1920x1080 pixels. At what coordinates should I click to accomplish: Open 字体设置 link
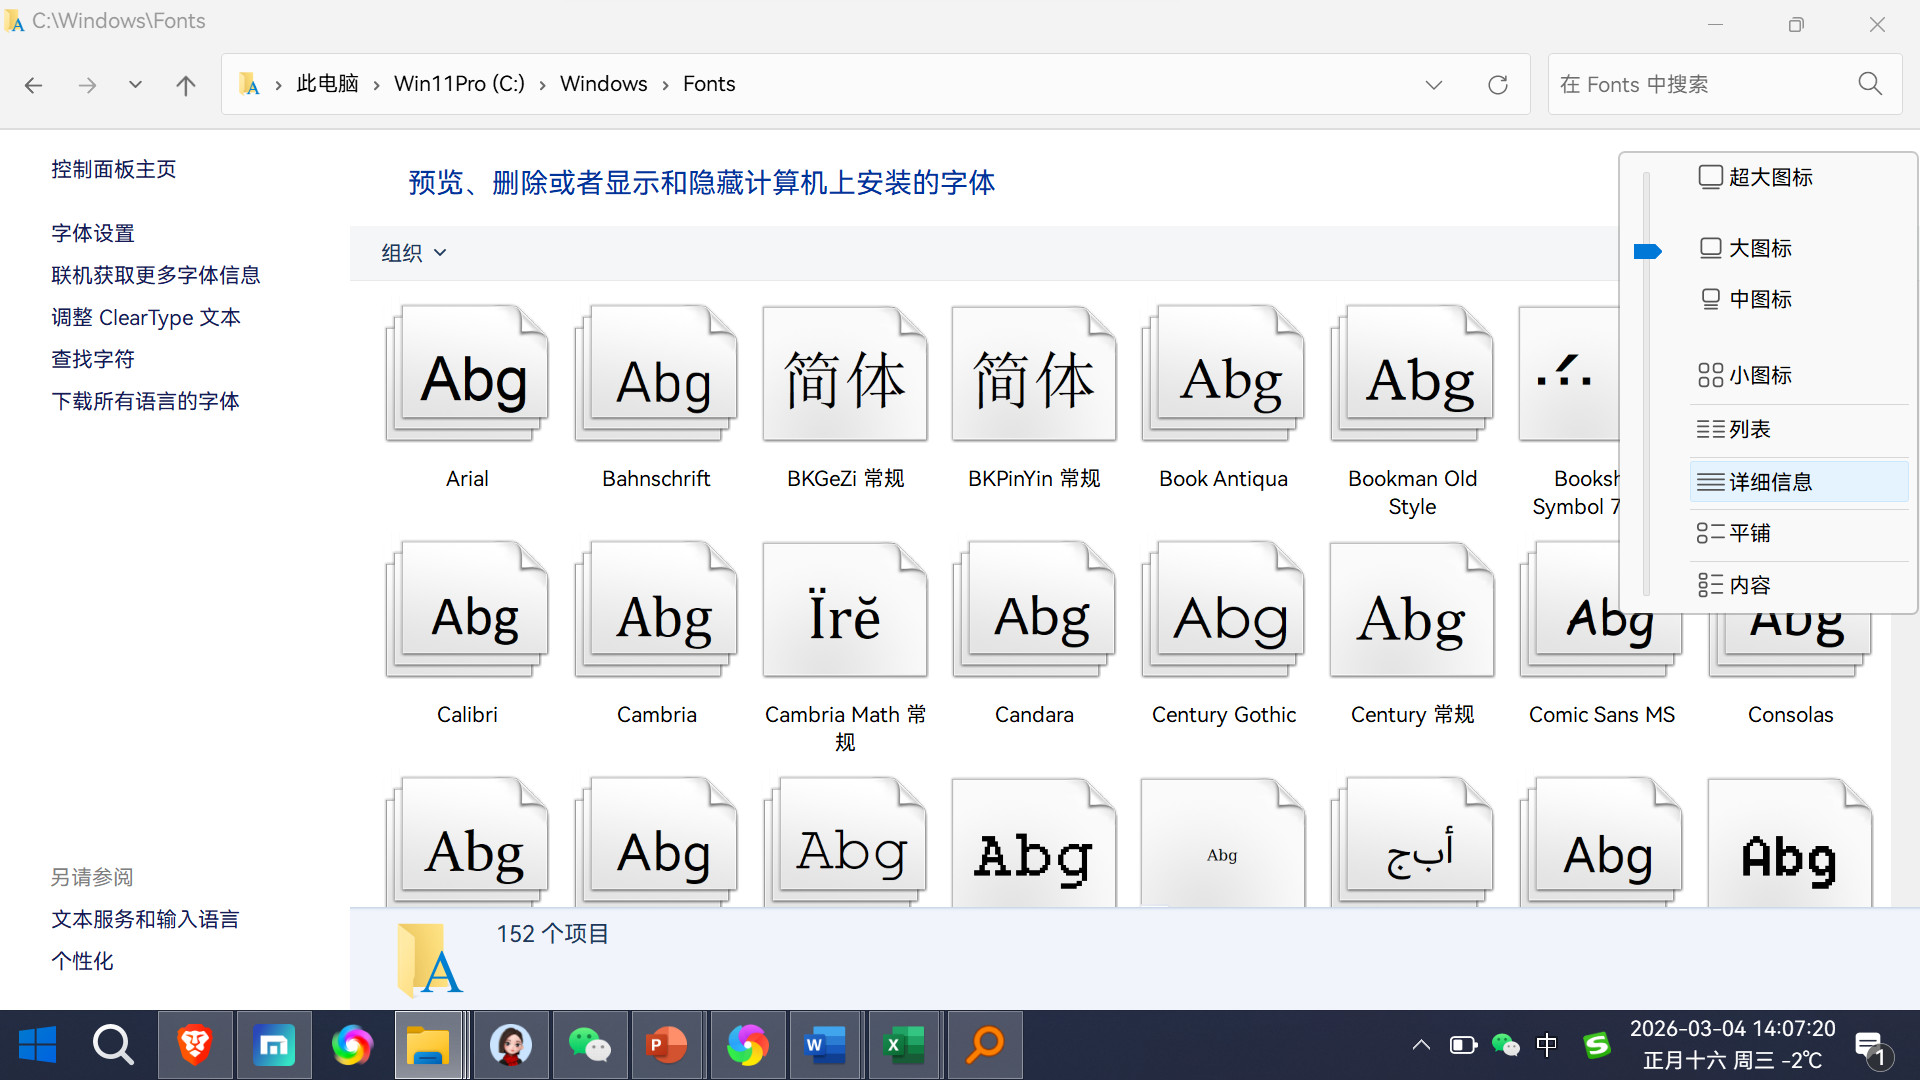coord(93,233)
